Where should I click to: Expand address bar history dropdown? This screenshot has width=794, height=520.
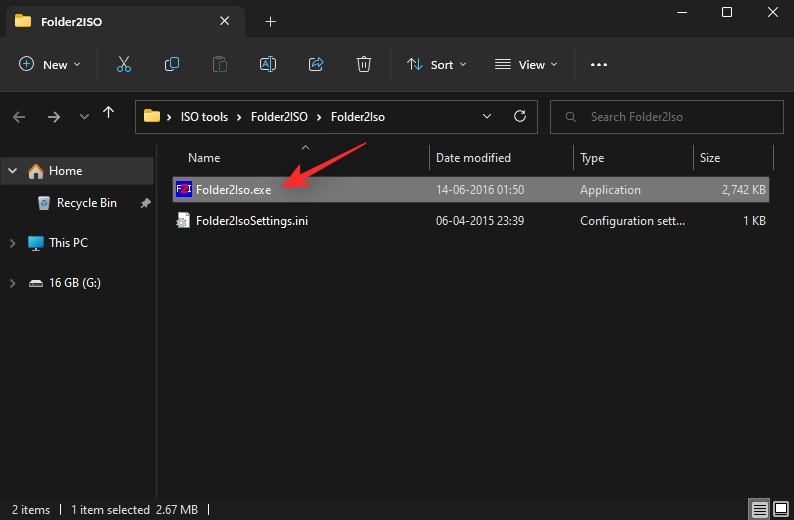click(487, 116)
